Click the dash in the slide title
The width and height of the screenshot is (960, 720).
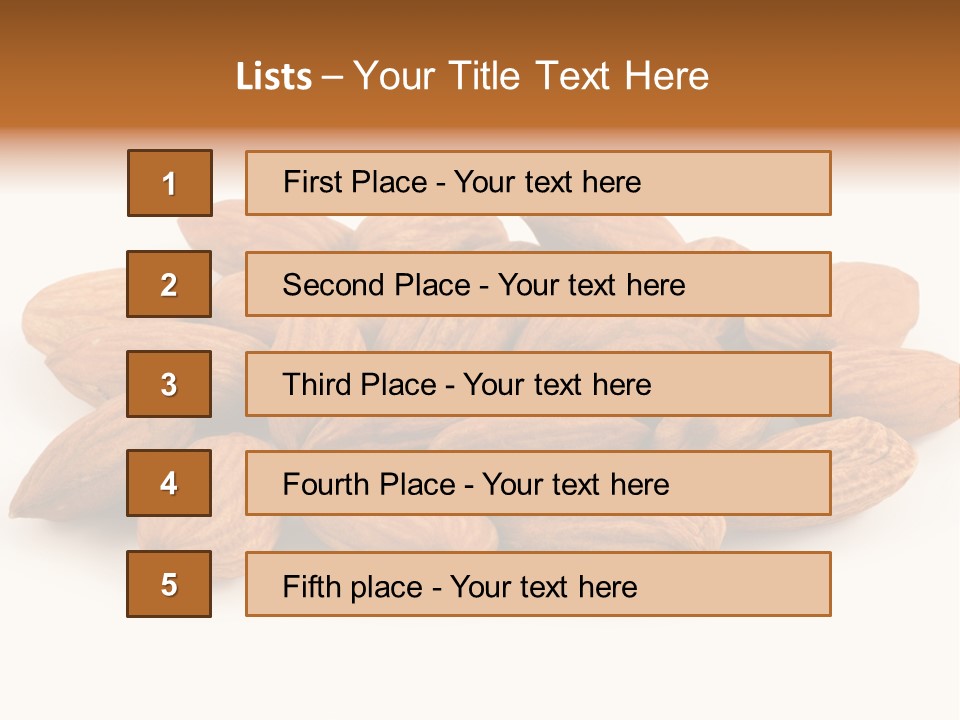[x=332, y=76]
